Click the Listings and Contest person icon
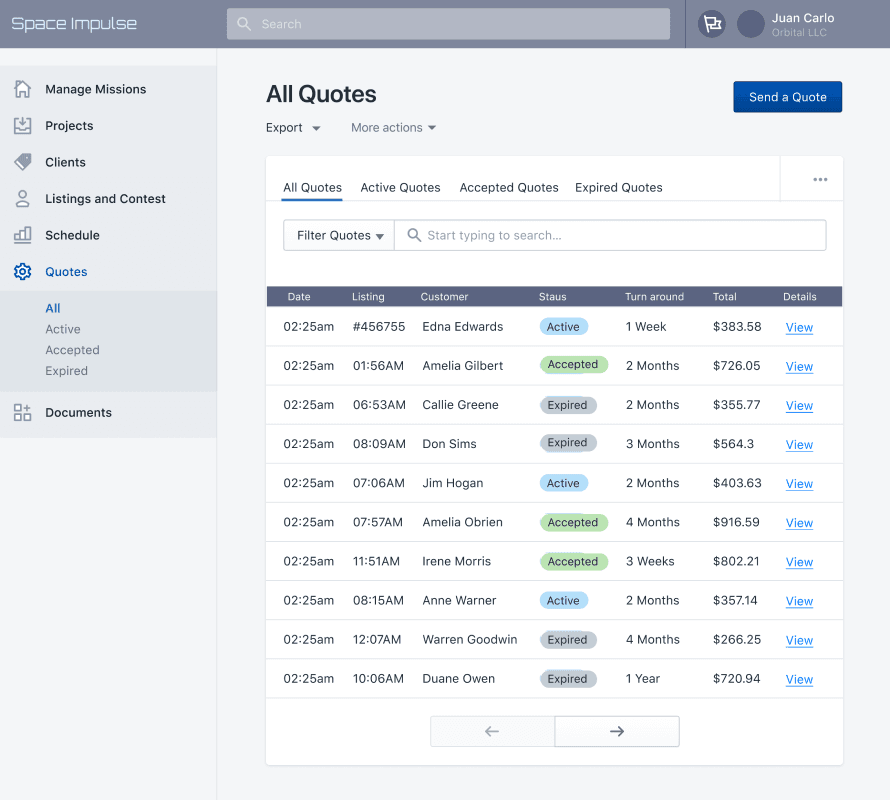 22,199
